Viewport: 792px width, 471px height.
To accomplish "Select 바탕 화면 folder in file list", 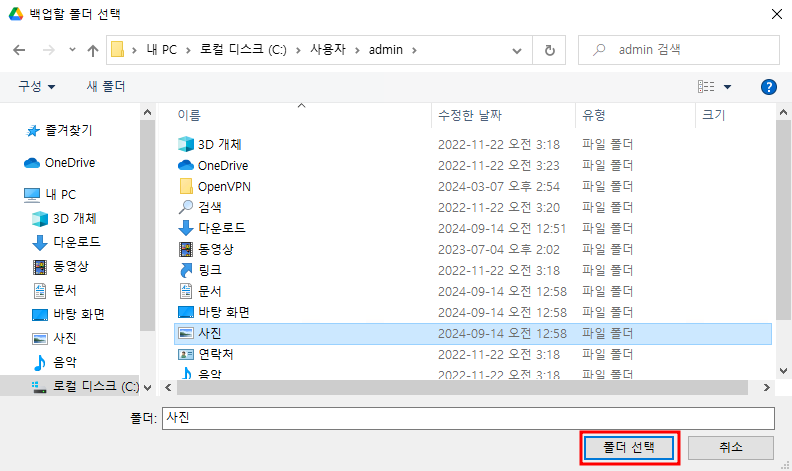I will 223,312.
